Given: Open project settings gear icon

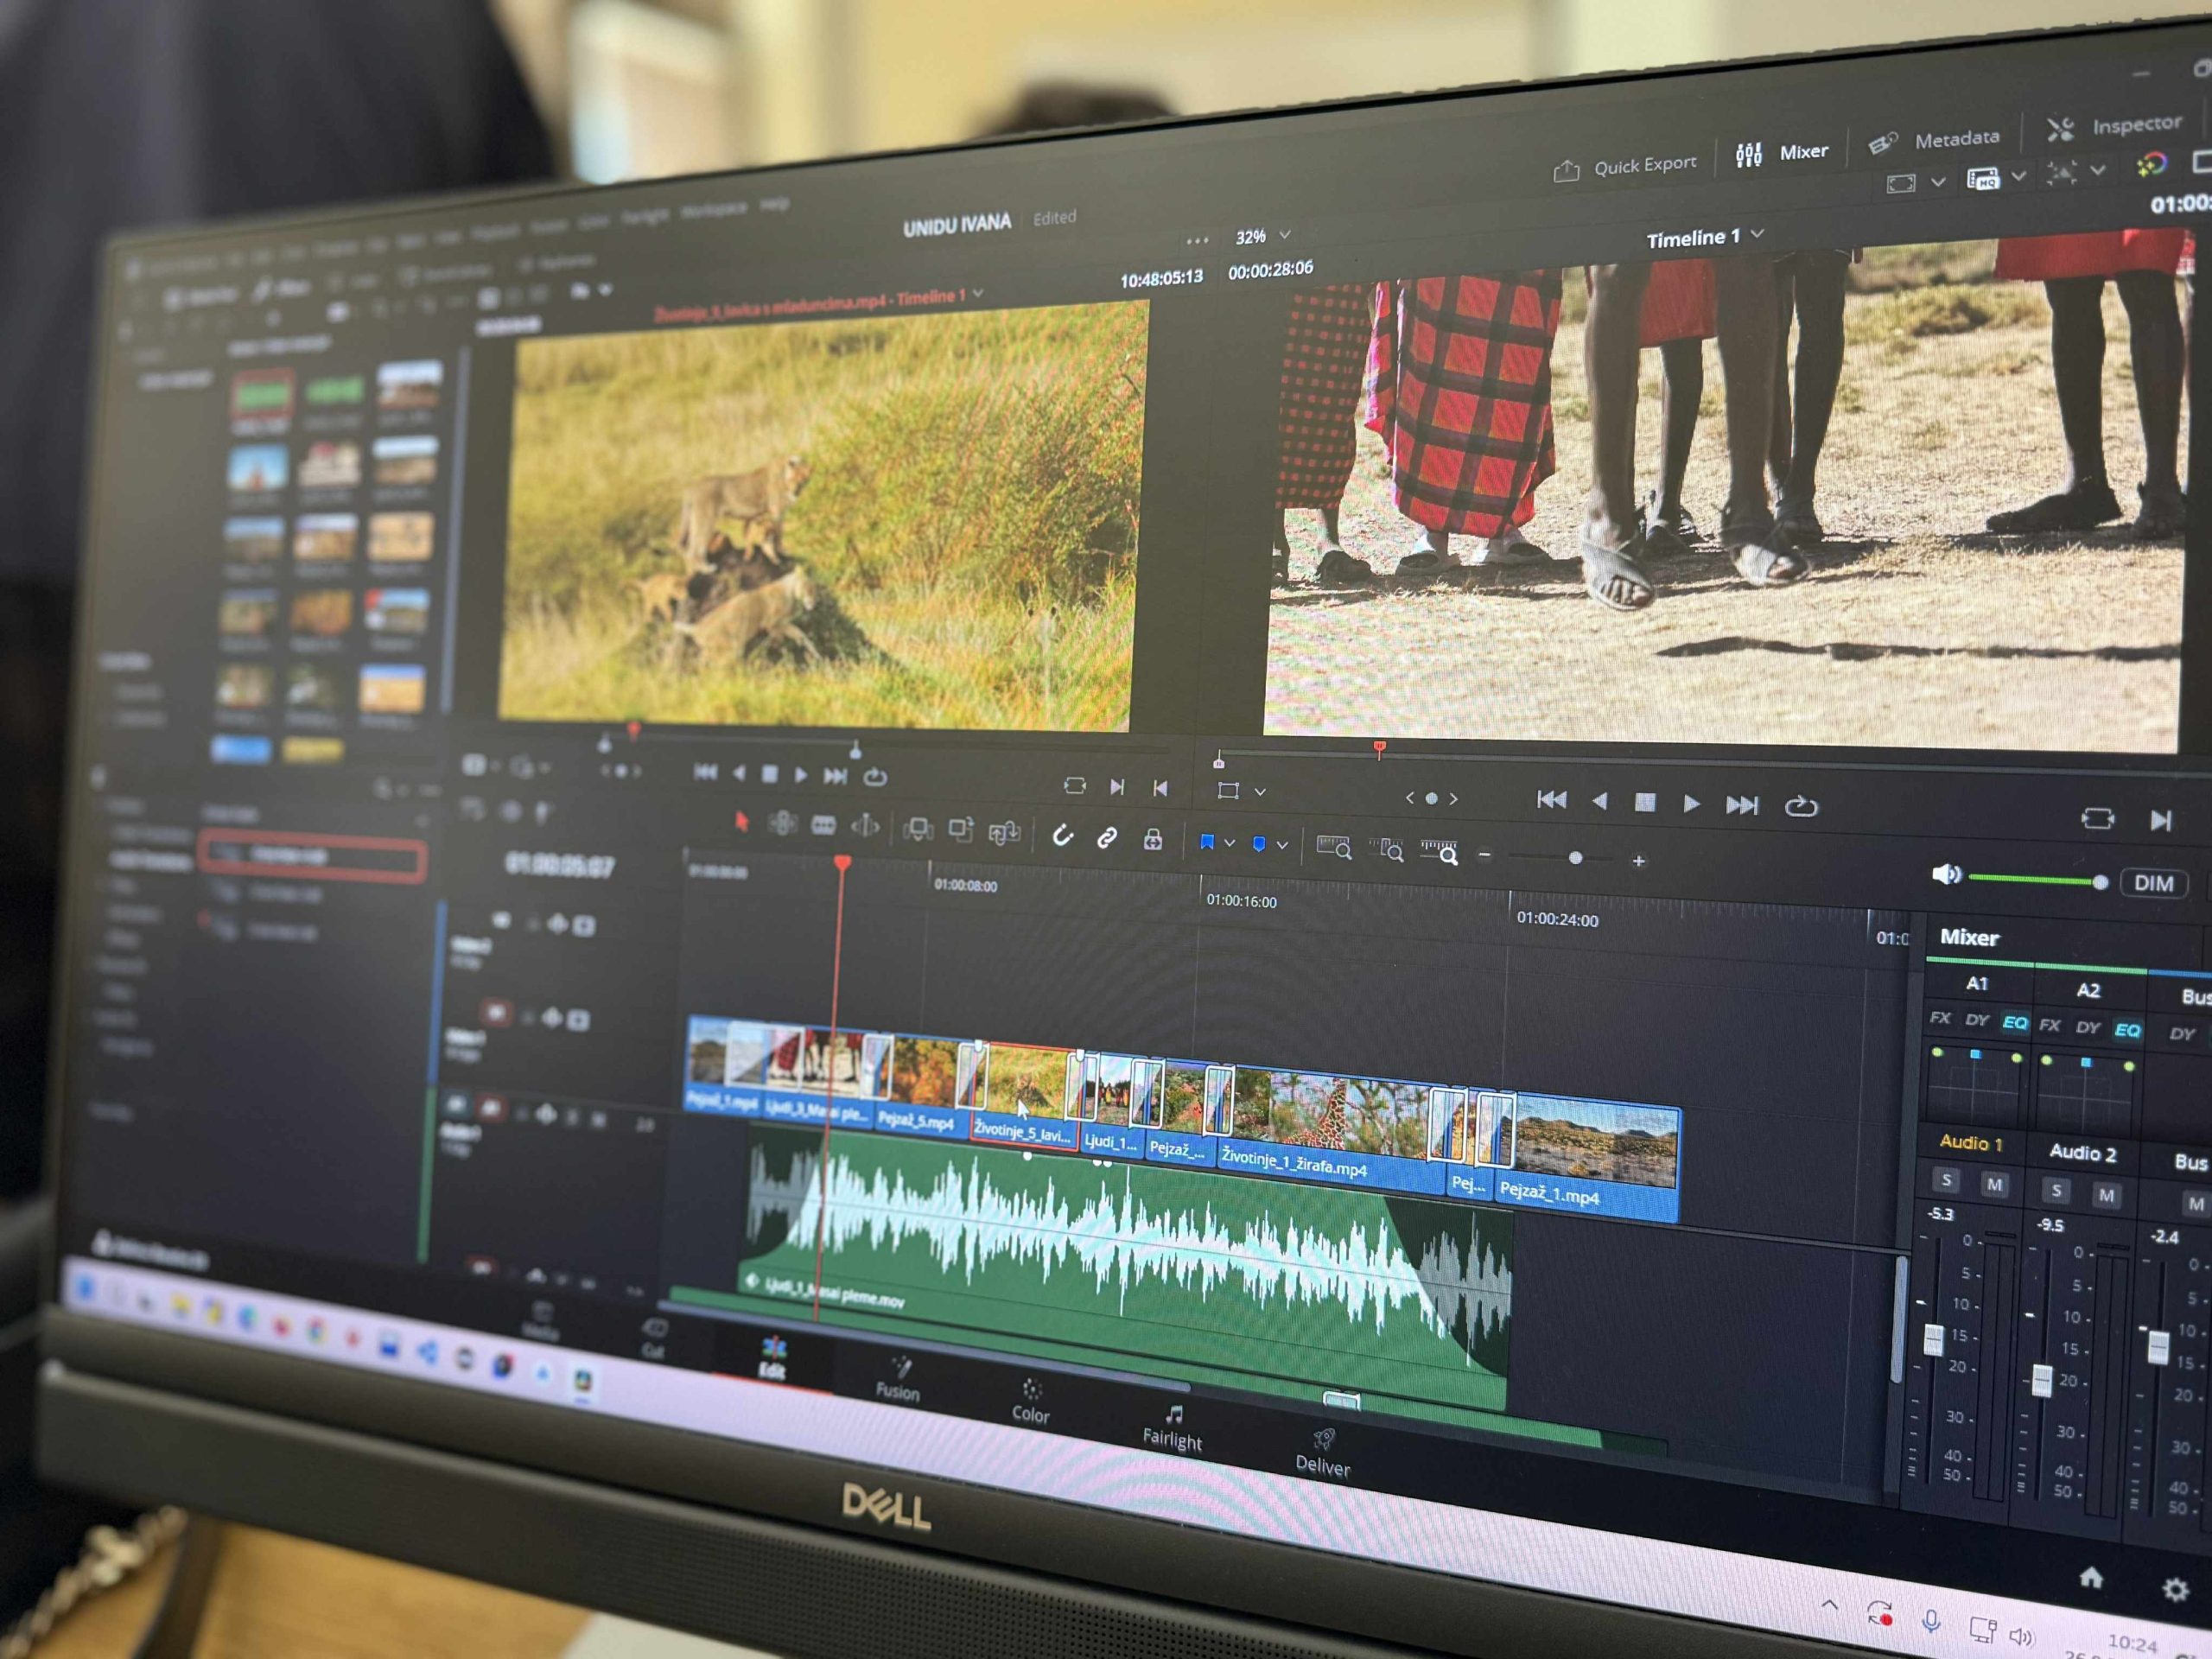Looking at the screenshot, I should pos(2175,1590).
